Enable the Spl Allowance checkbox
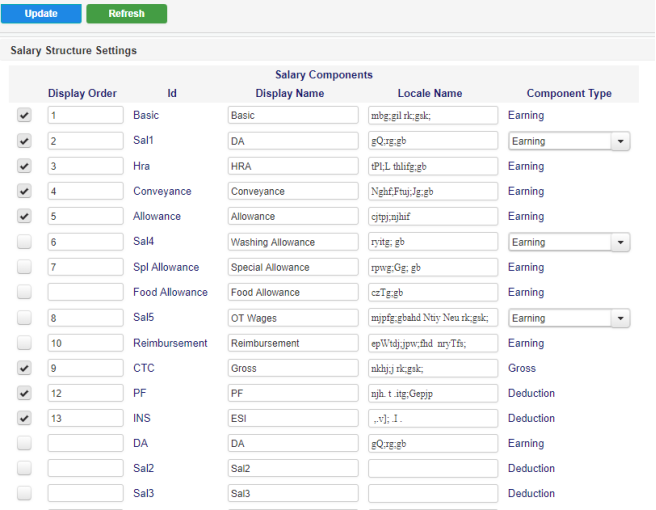This screenshot has height=510, width=656. 24,267
